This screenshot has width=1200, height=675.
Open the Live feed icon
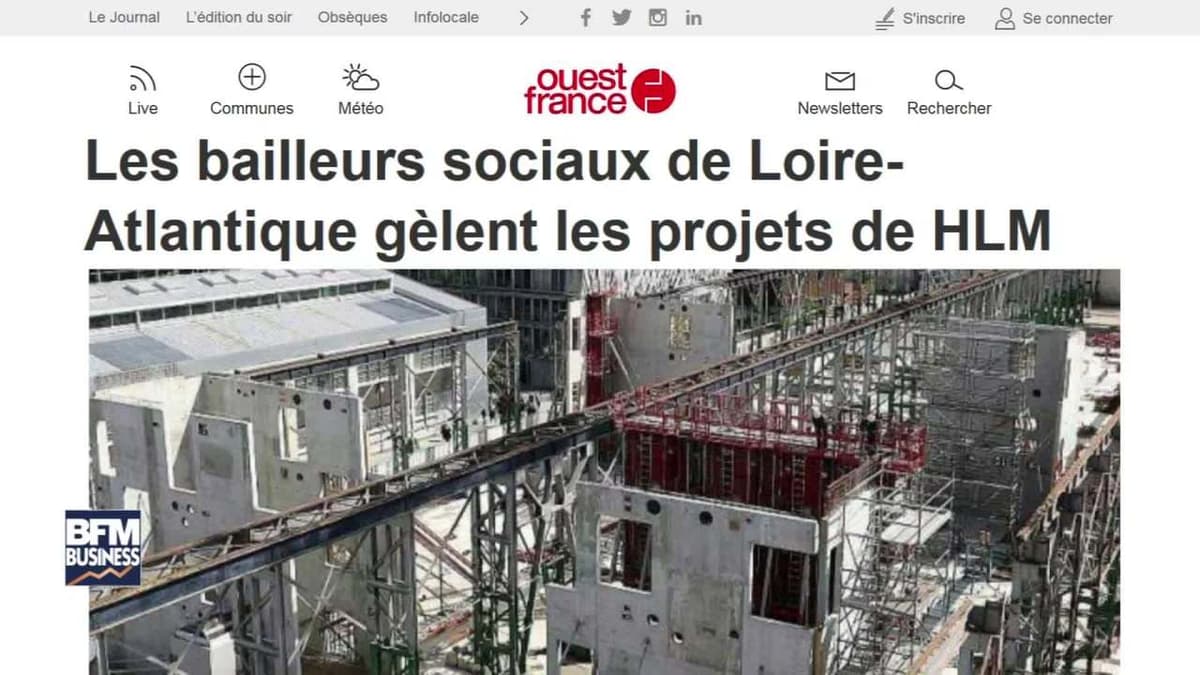143,78
